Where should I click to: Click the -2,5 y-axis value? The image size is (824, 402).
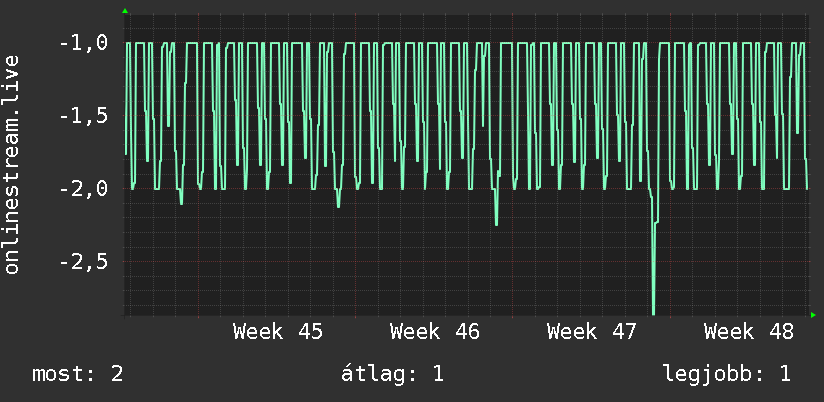(84, 262)
